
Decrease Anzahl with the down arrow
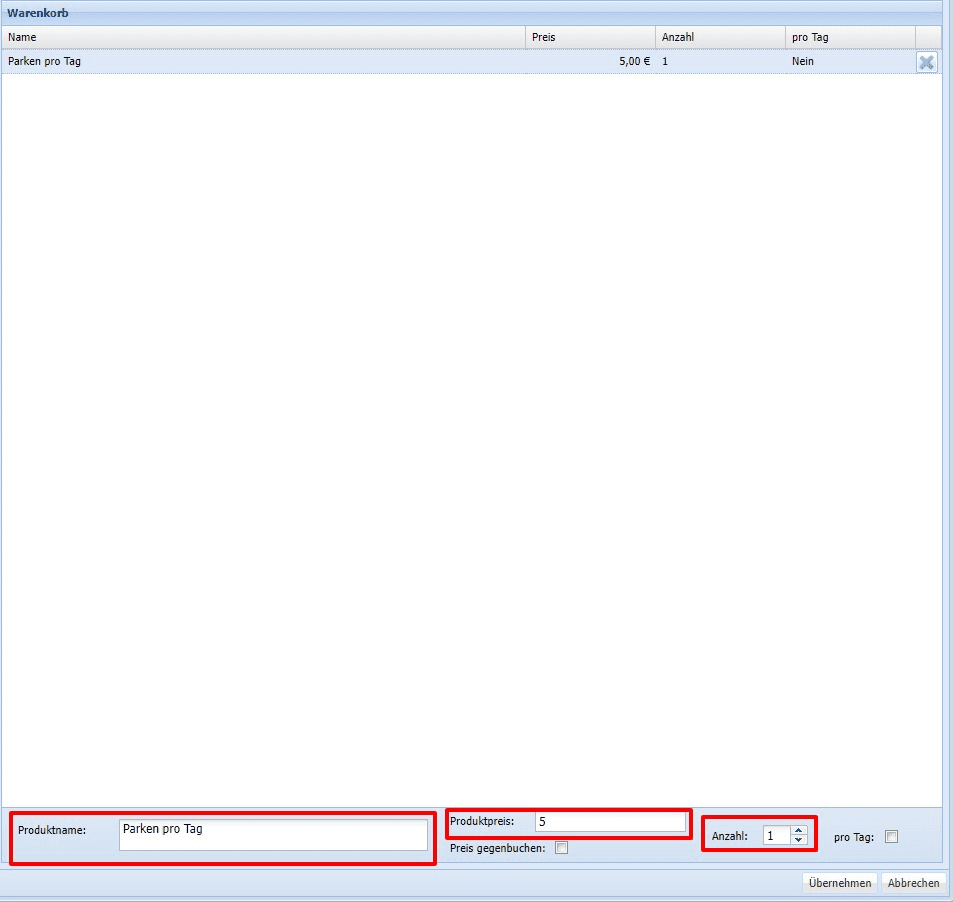coord(798,840)
